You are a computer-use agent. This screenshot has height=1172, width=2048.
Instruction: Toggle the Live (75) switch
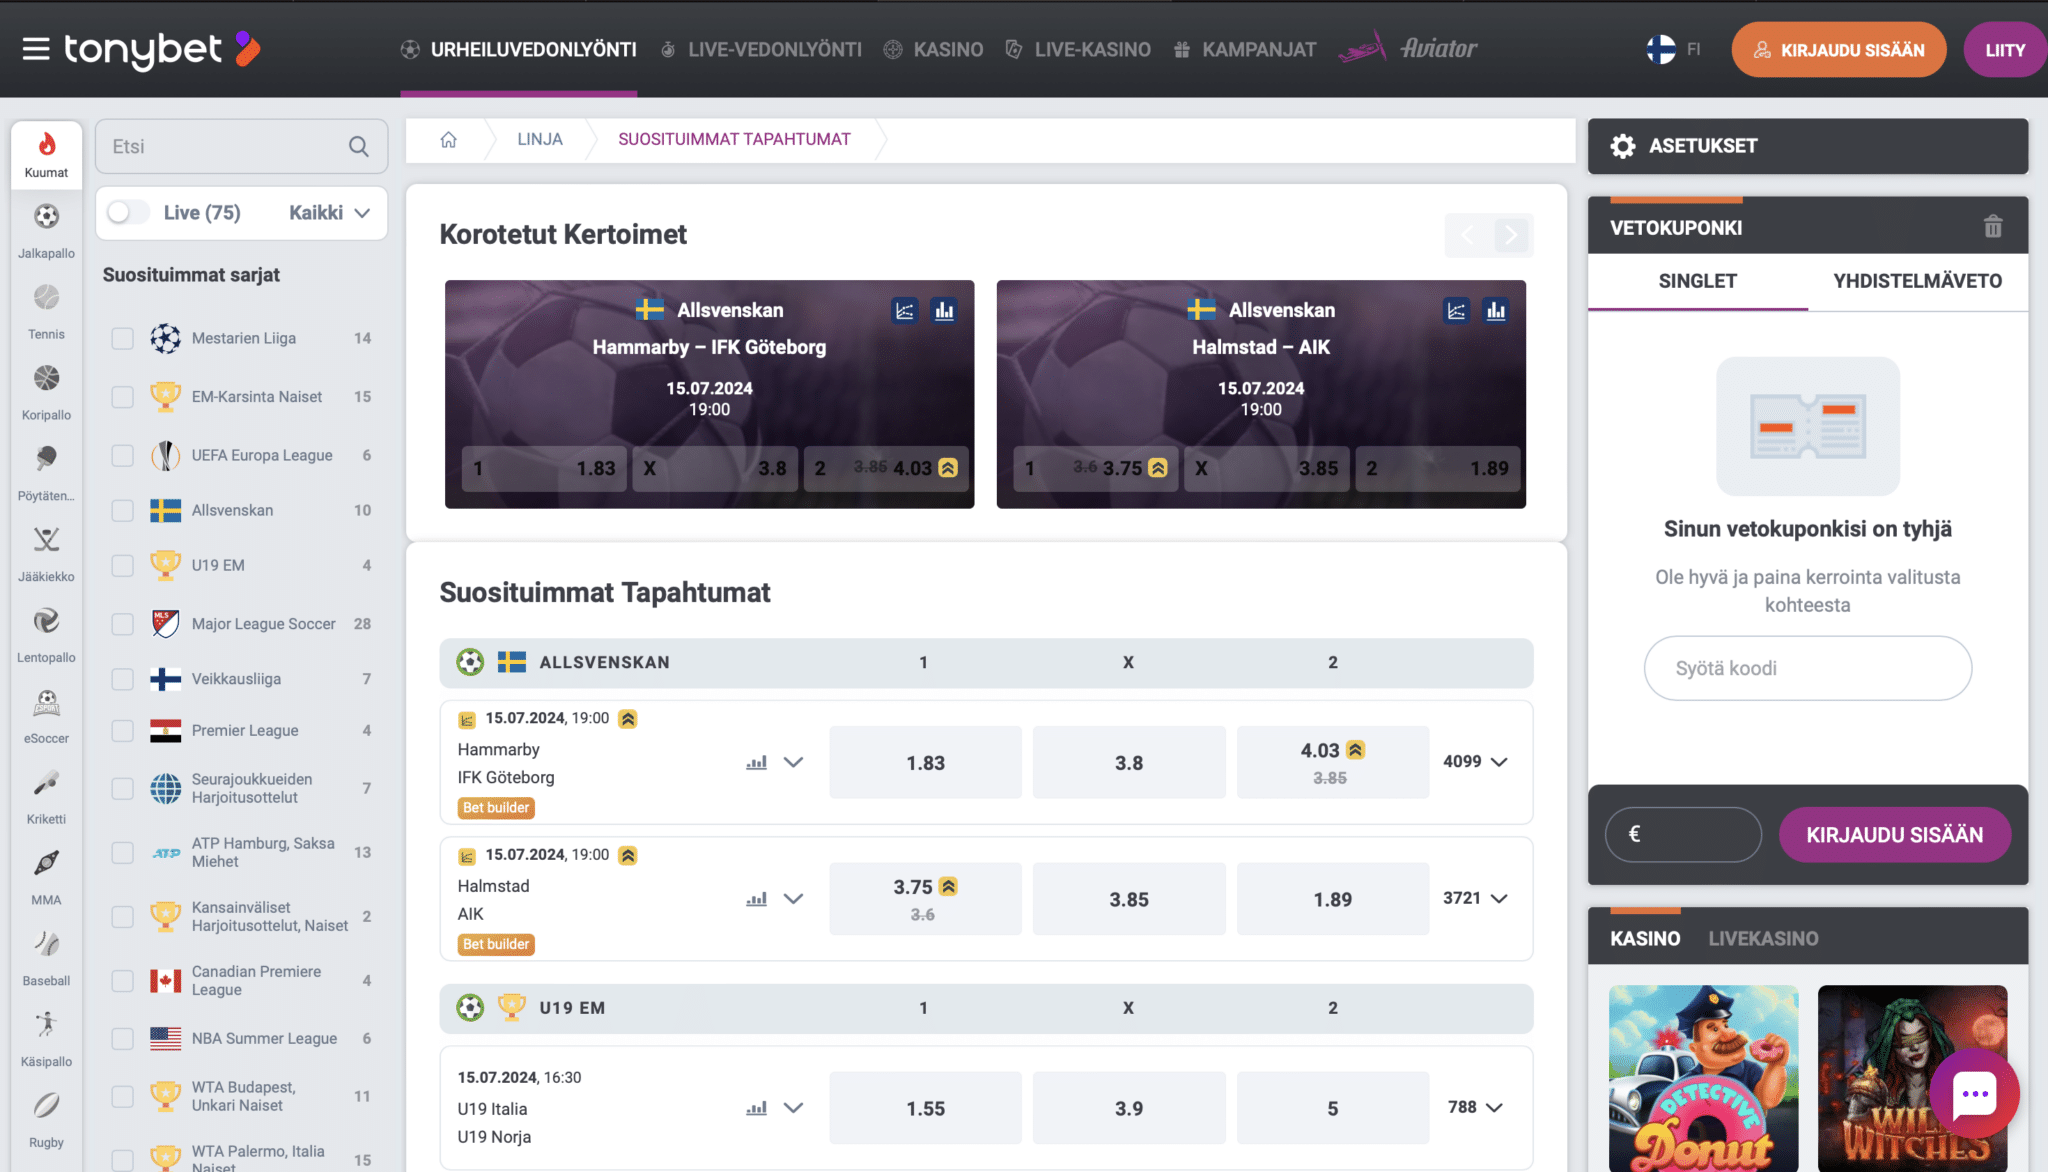[128, 212]
